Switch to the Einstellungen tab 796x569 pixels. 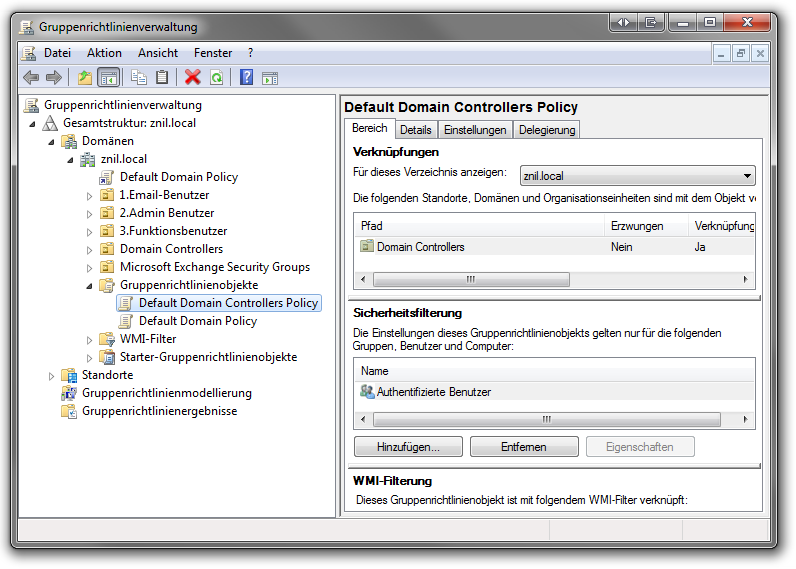point(475,130)
